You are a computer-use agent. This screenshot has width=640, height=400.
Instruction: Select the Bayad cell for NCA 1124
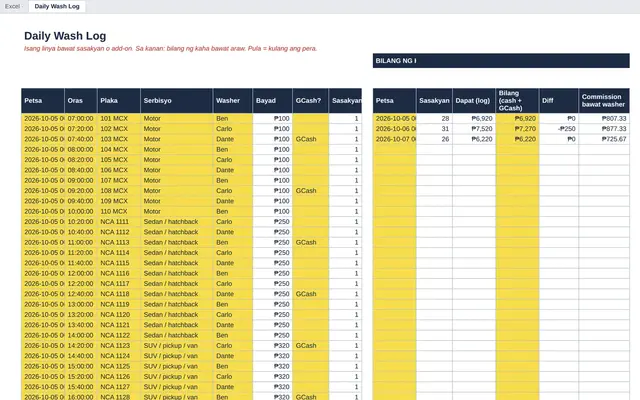click(x=273, y=356)
